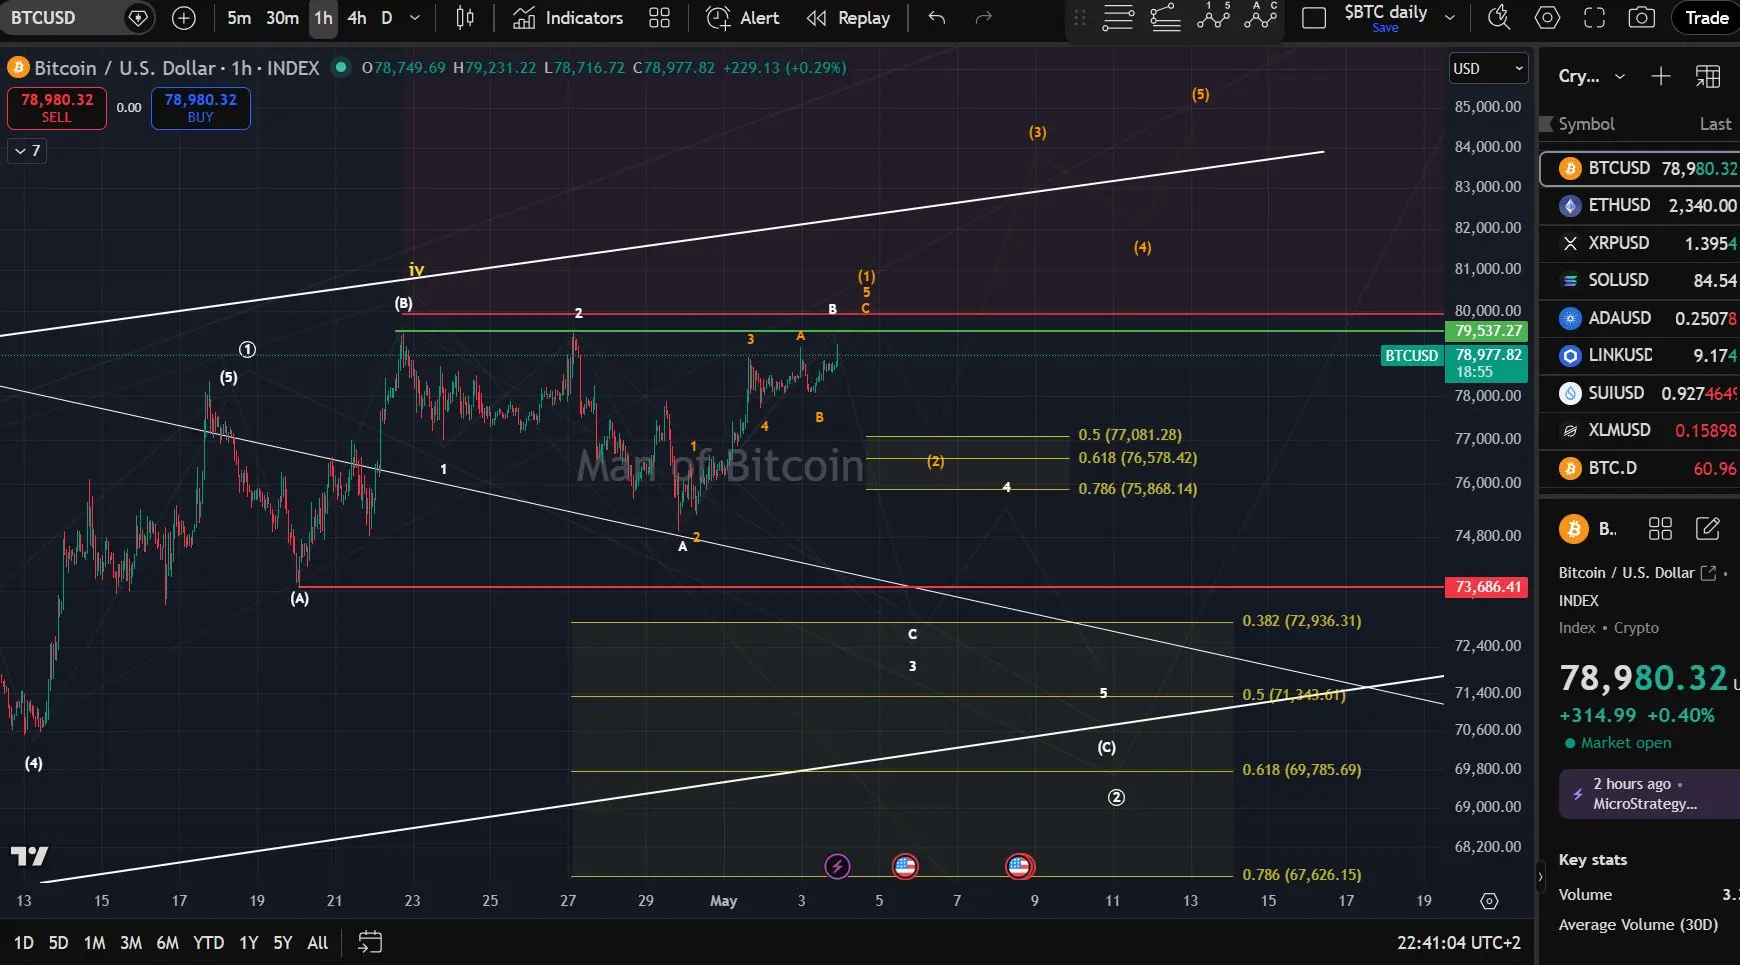Click the US flag event marker closest to date 9

tap(1019, 866)
